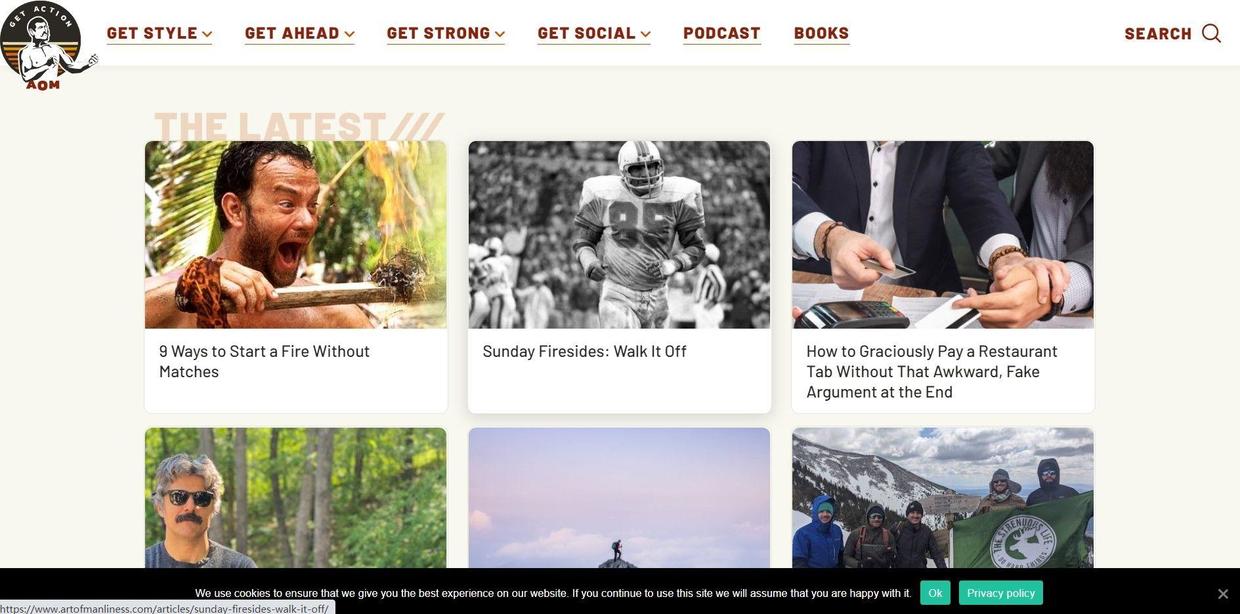Click the Search label in header
The width and height of the screenshot is (1240, 614).
coord(1158,34)
